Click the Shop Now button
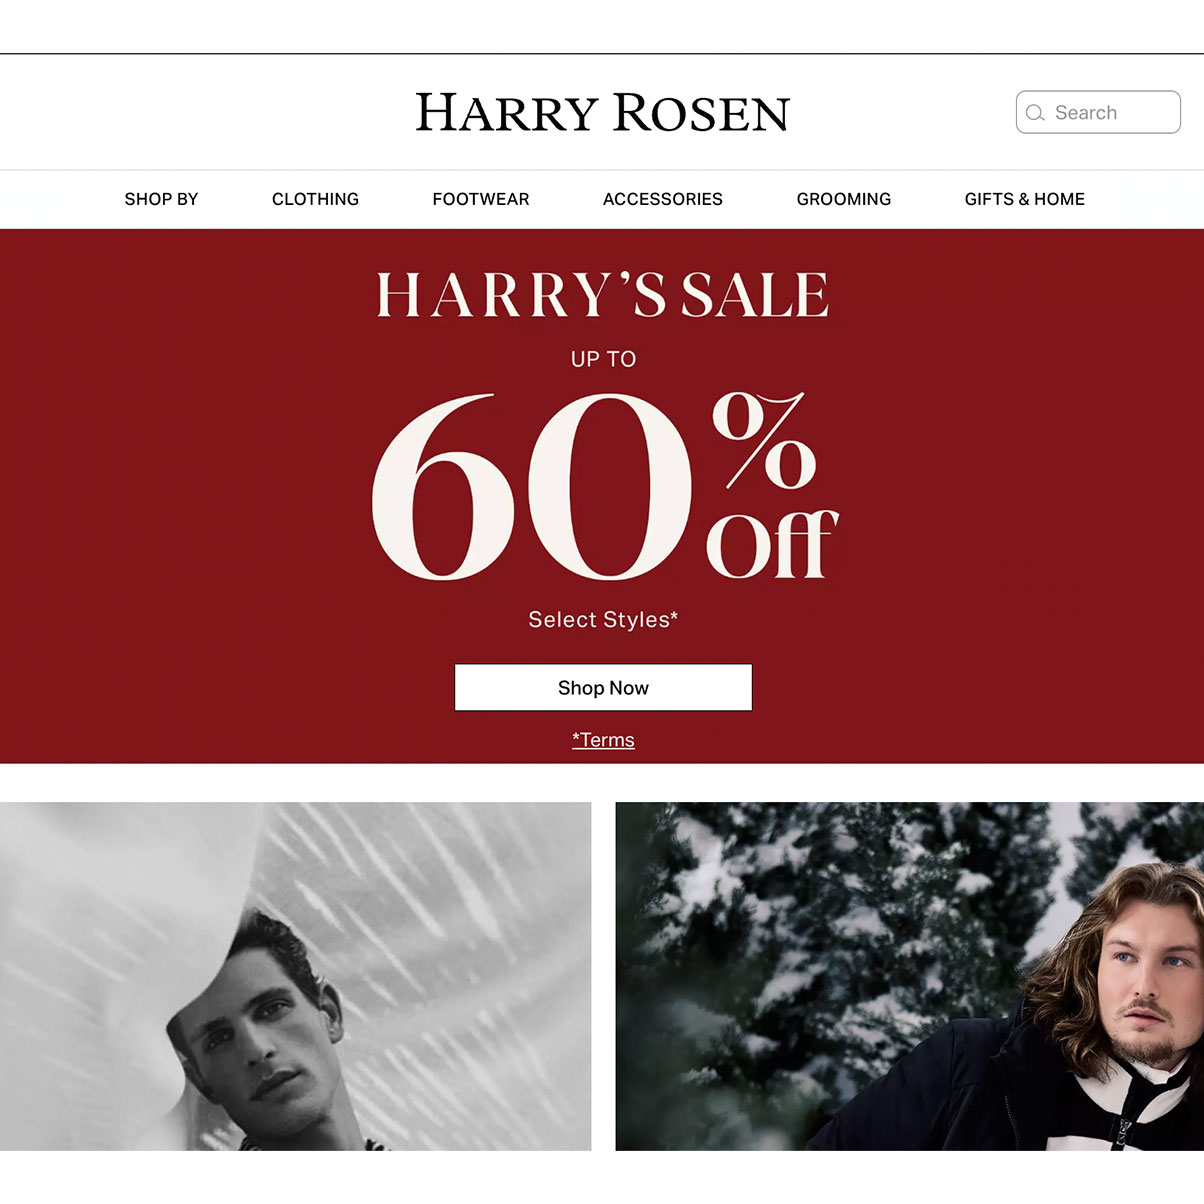 click(603, 688)
